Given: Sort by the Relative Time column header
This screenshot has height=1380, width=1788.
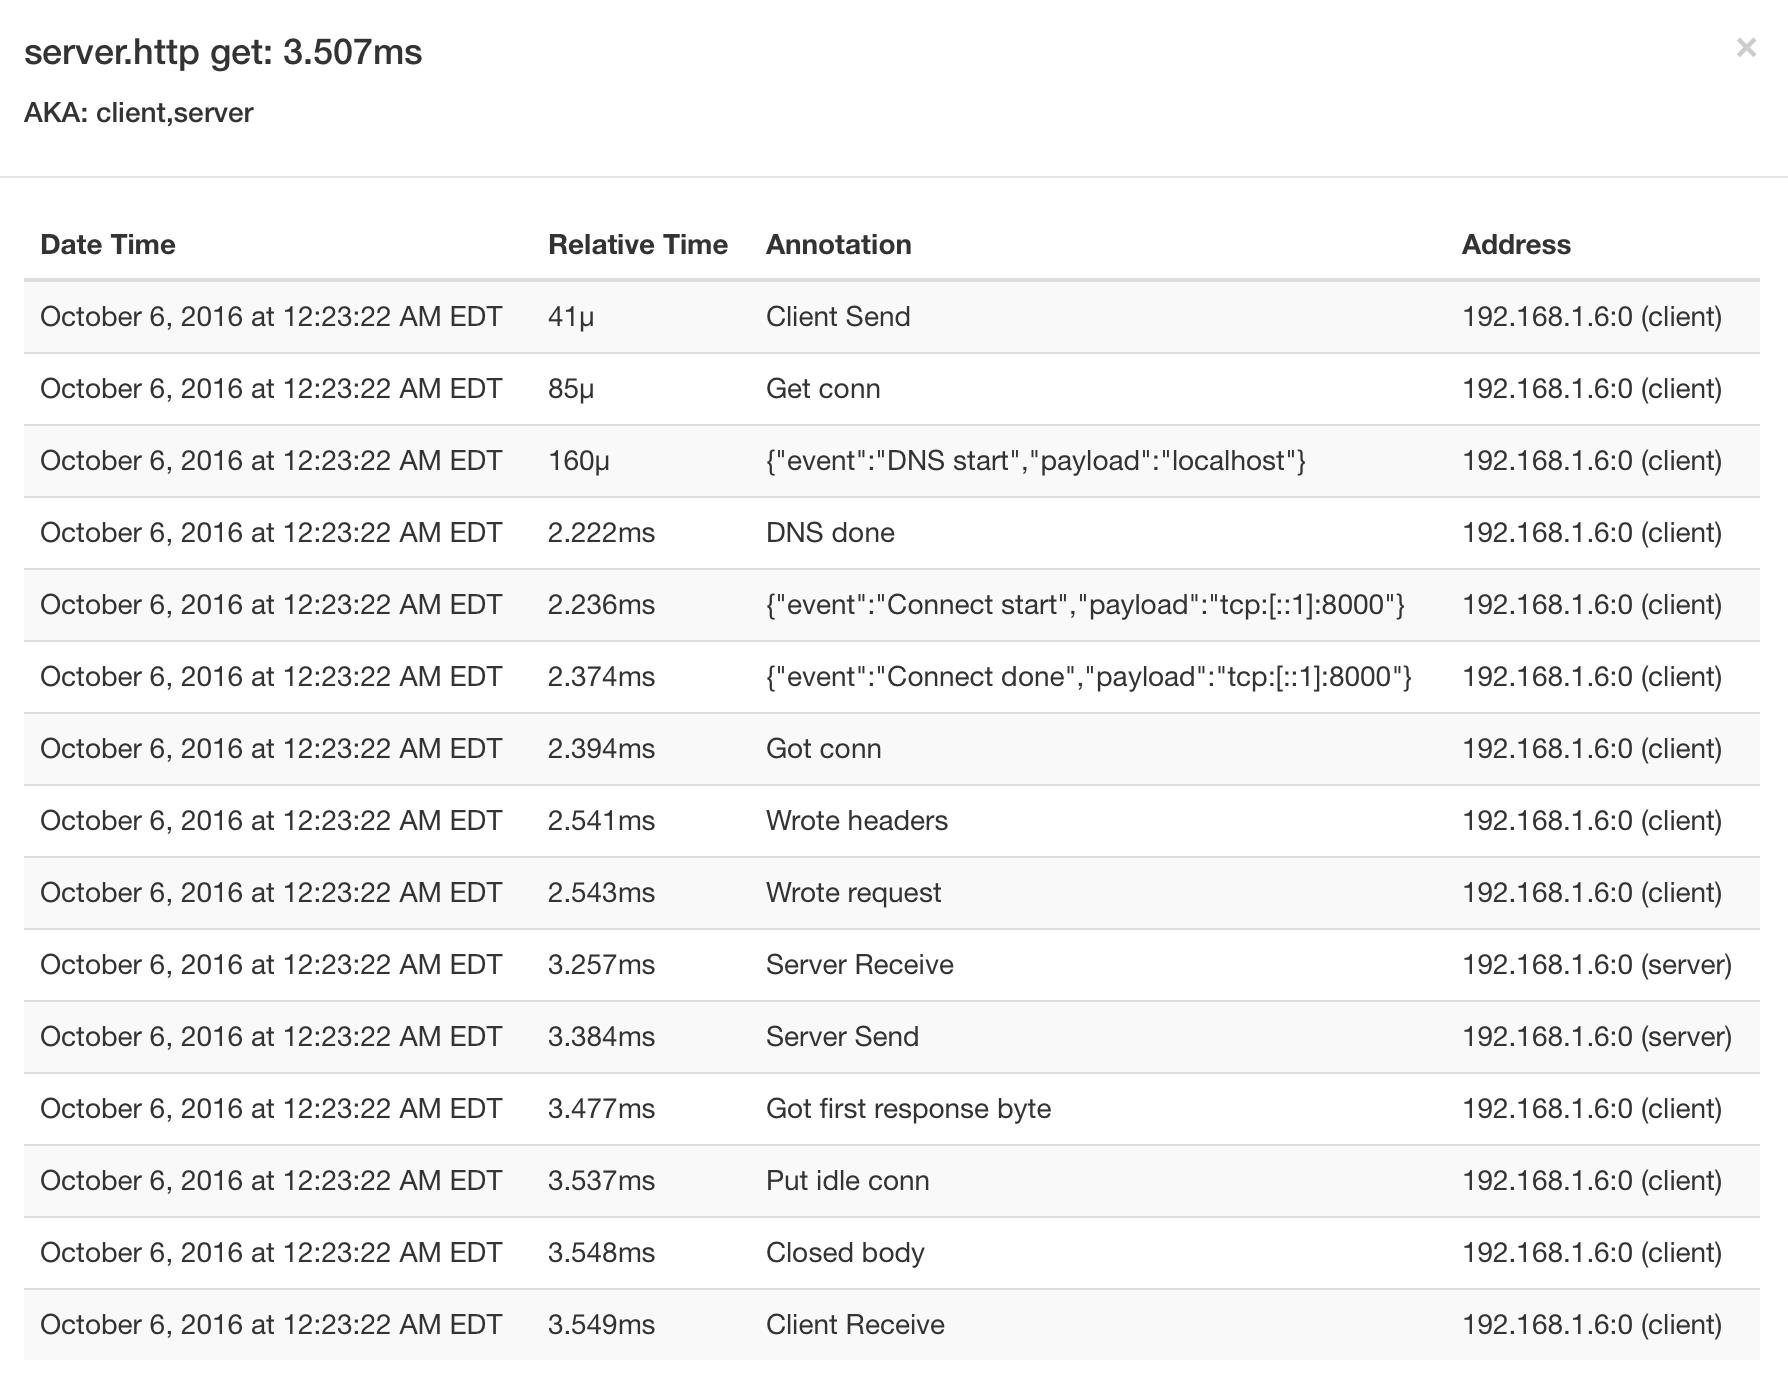Looking at the screenshot, I should pos(638,244).
